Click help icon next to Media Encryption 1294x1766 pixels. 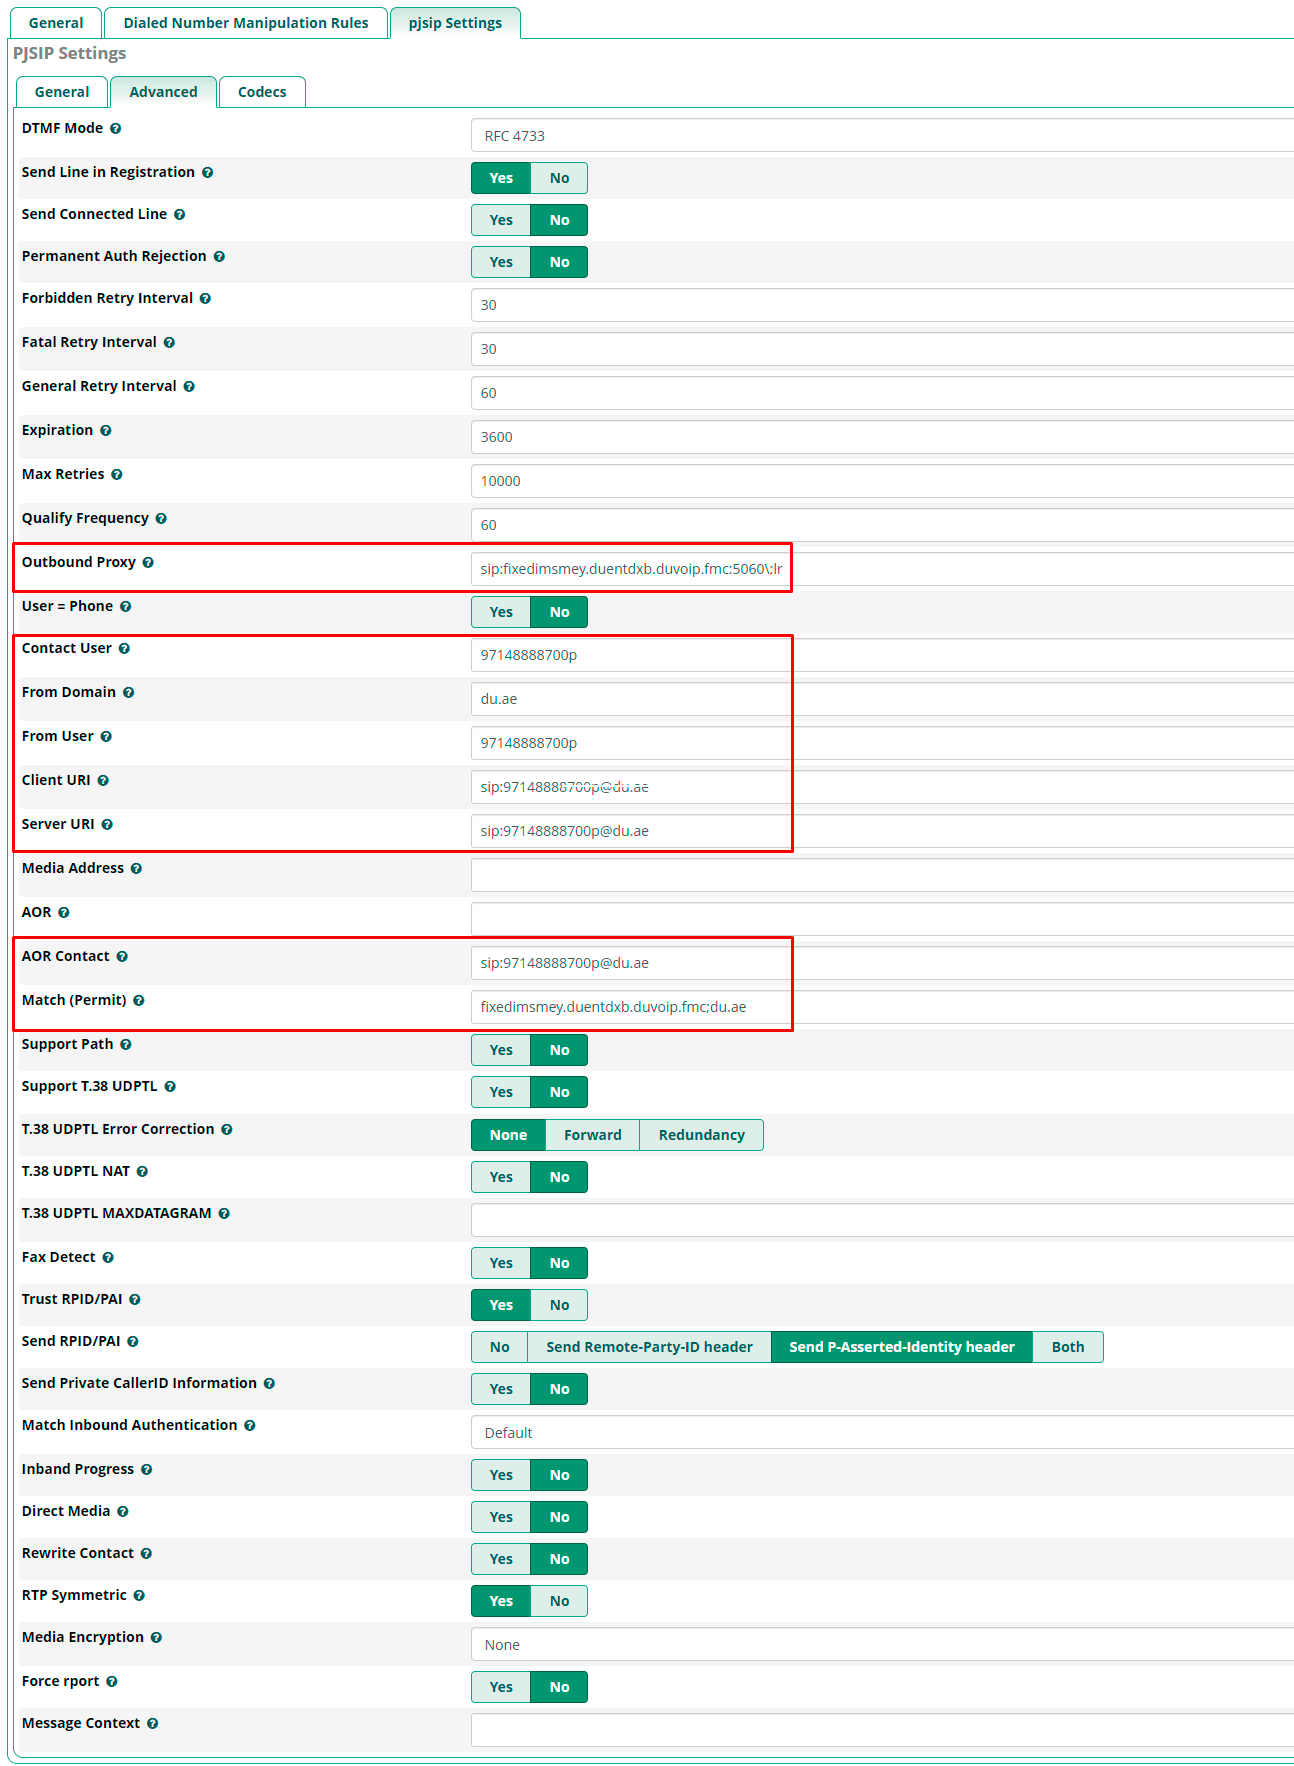pos(156,1638)
